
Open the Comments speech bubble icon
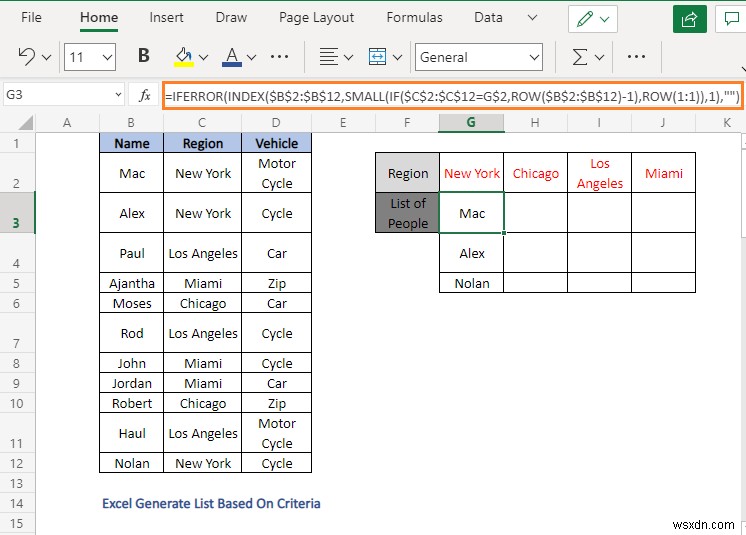tap(731, 19)
